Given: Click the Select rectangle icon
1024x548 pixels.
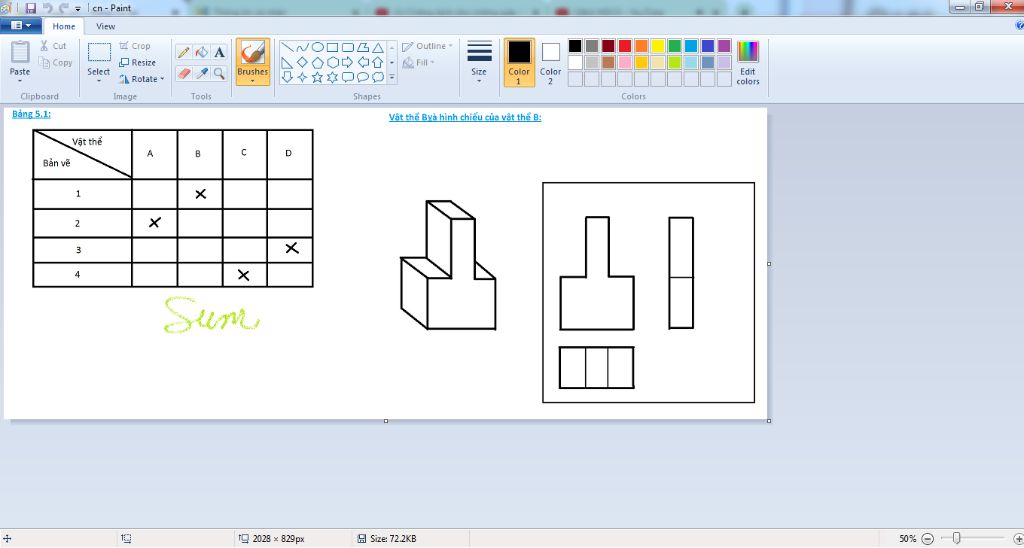Looking at the screenshot, I should click(99, 53).
